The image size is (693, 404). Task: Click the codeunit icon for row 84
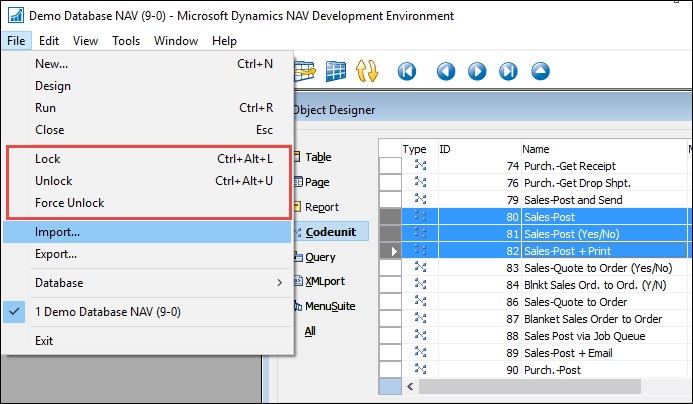[x=420, y=284]
